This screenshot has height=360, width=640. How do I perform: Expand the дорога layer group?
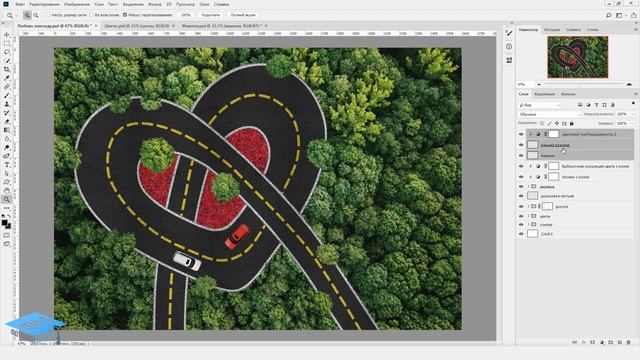click(528, 207)
